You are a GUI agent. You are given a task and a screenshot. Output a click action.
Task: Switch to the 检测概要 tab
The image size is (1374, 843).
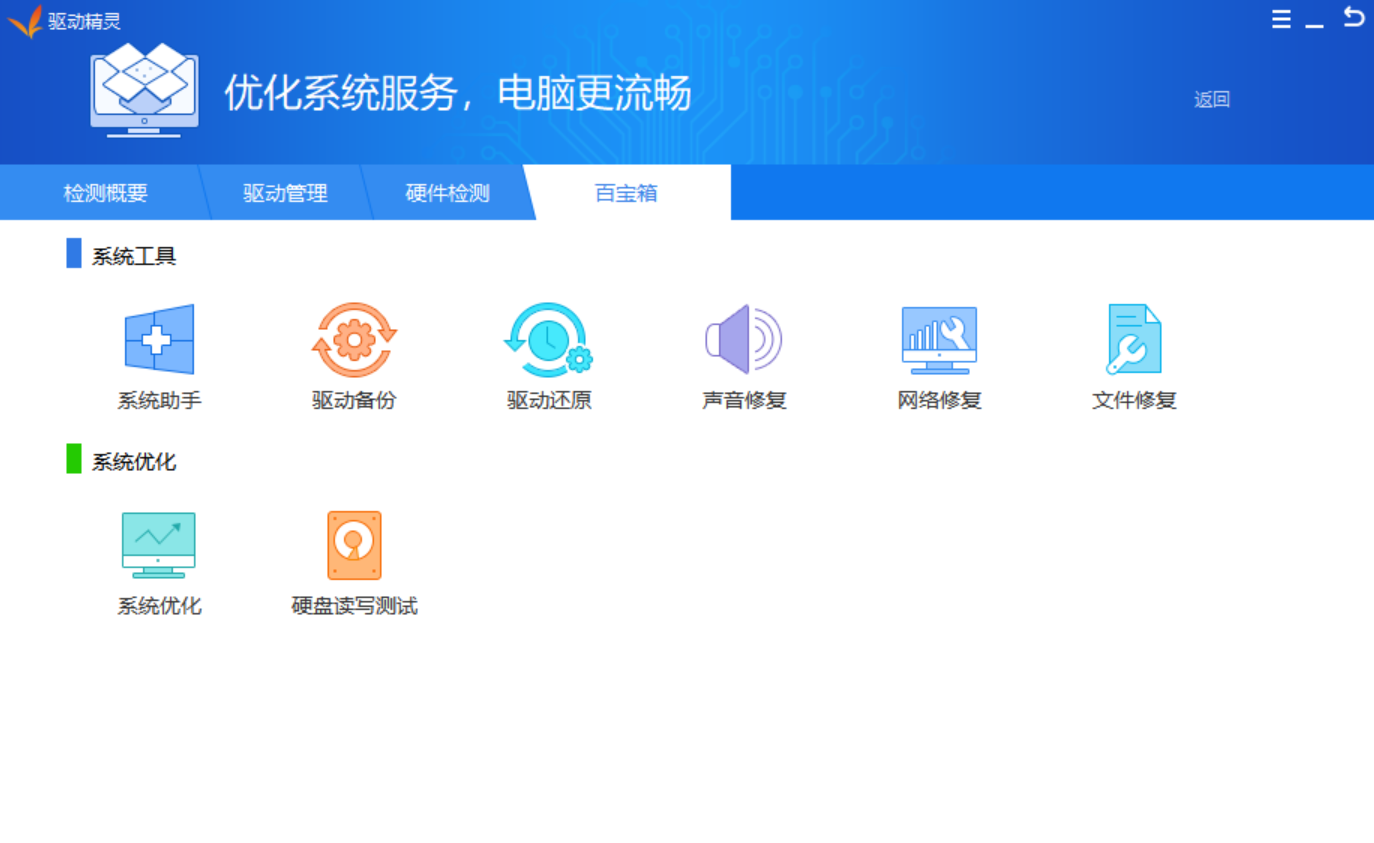click(x=105, y=193)
